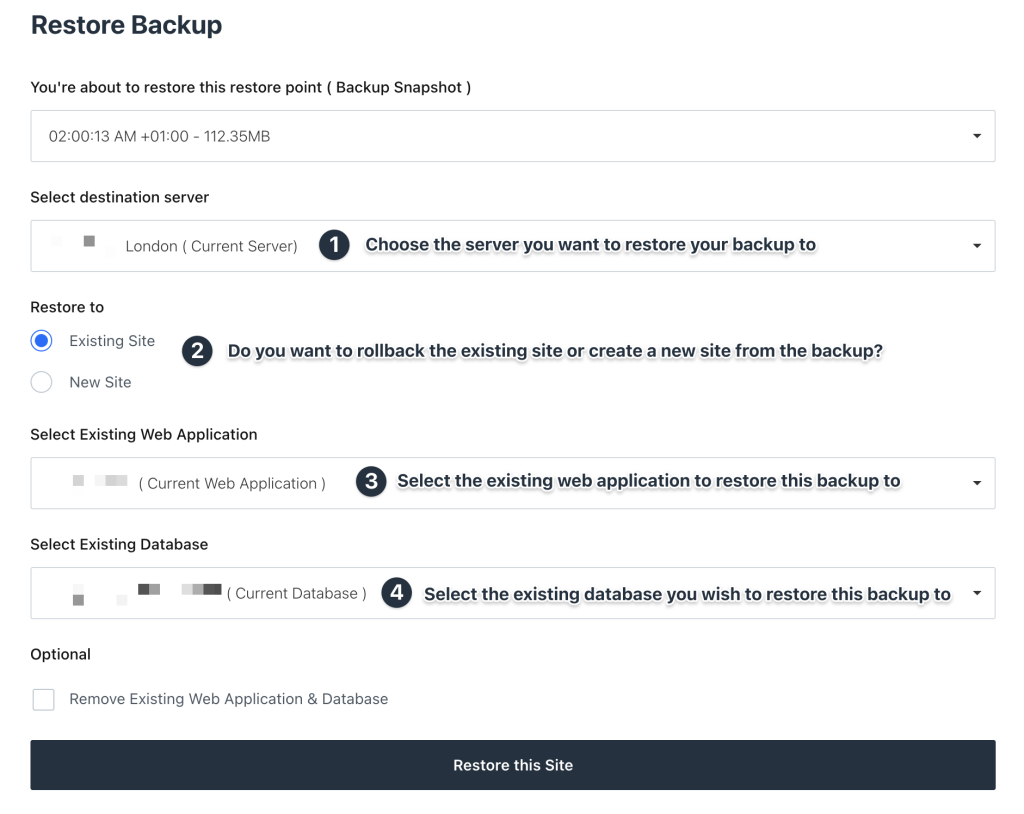Click the 'London ( Current Server)' value
This screenshot has width=1024, height=814.
point(211,246)
